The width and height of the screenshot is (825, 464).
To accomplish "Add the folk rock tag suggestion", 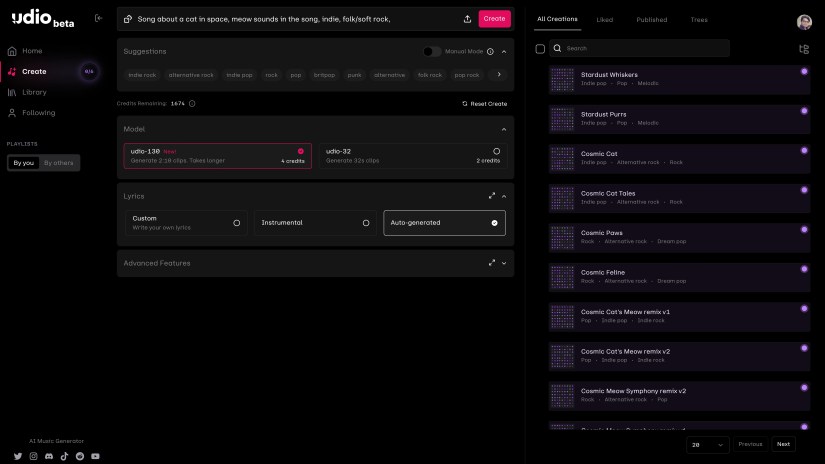I will [x=430, y=75].
